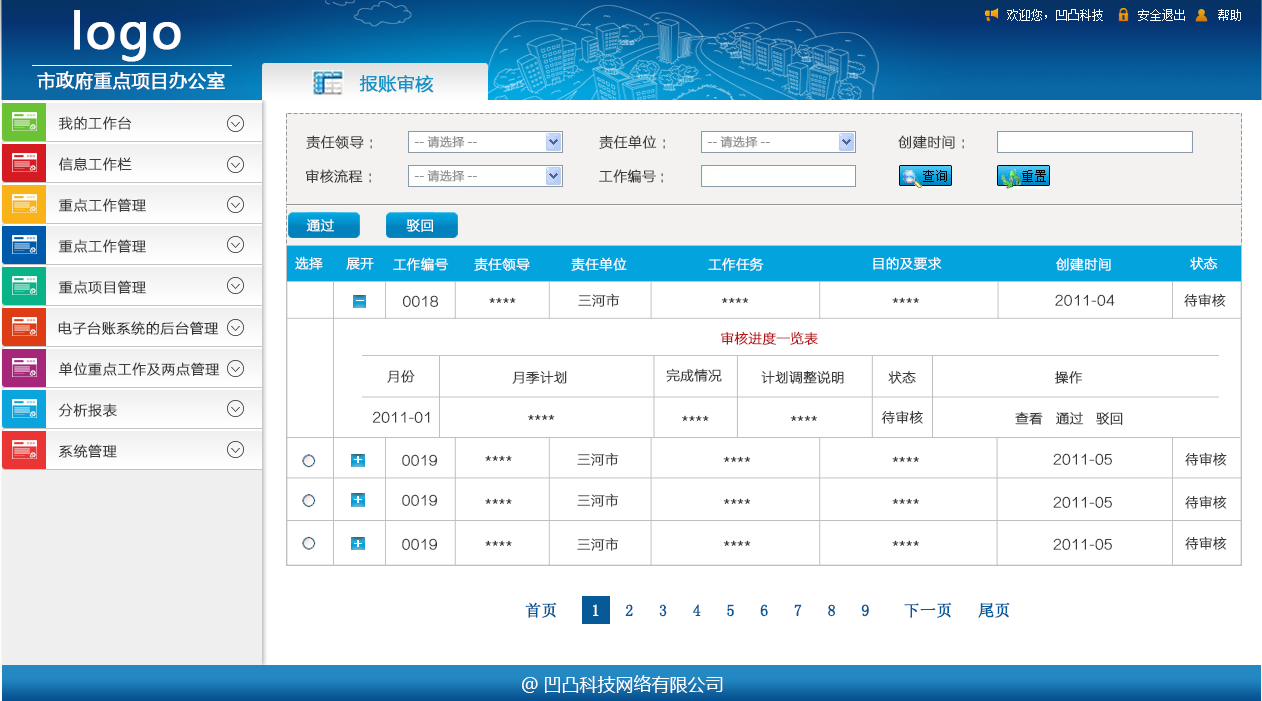
Task: Switch to the 报账审核 tab
Action: pos(375,83)
